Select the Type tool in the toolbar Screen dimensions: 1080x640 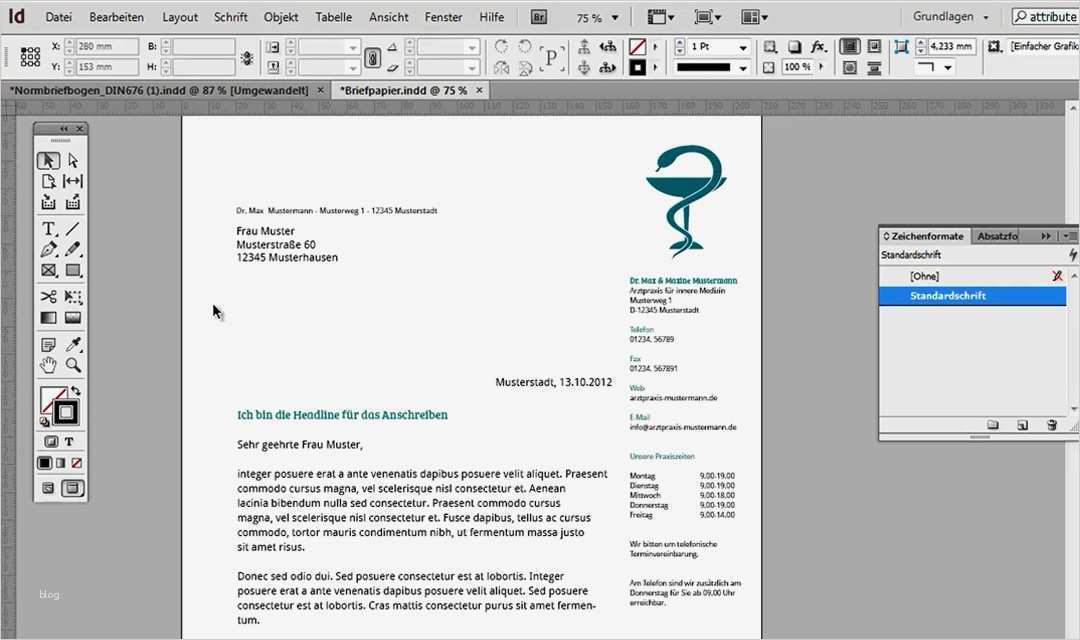(47, 227)
